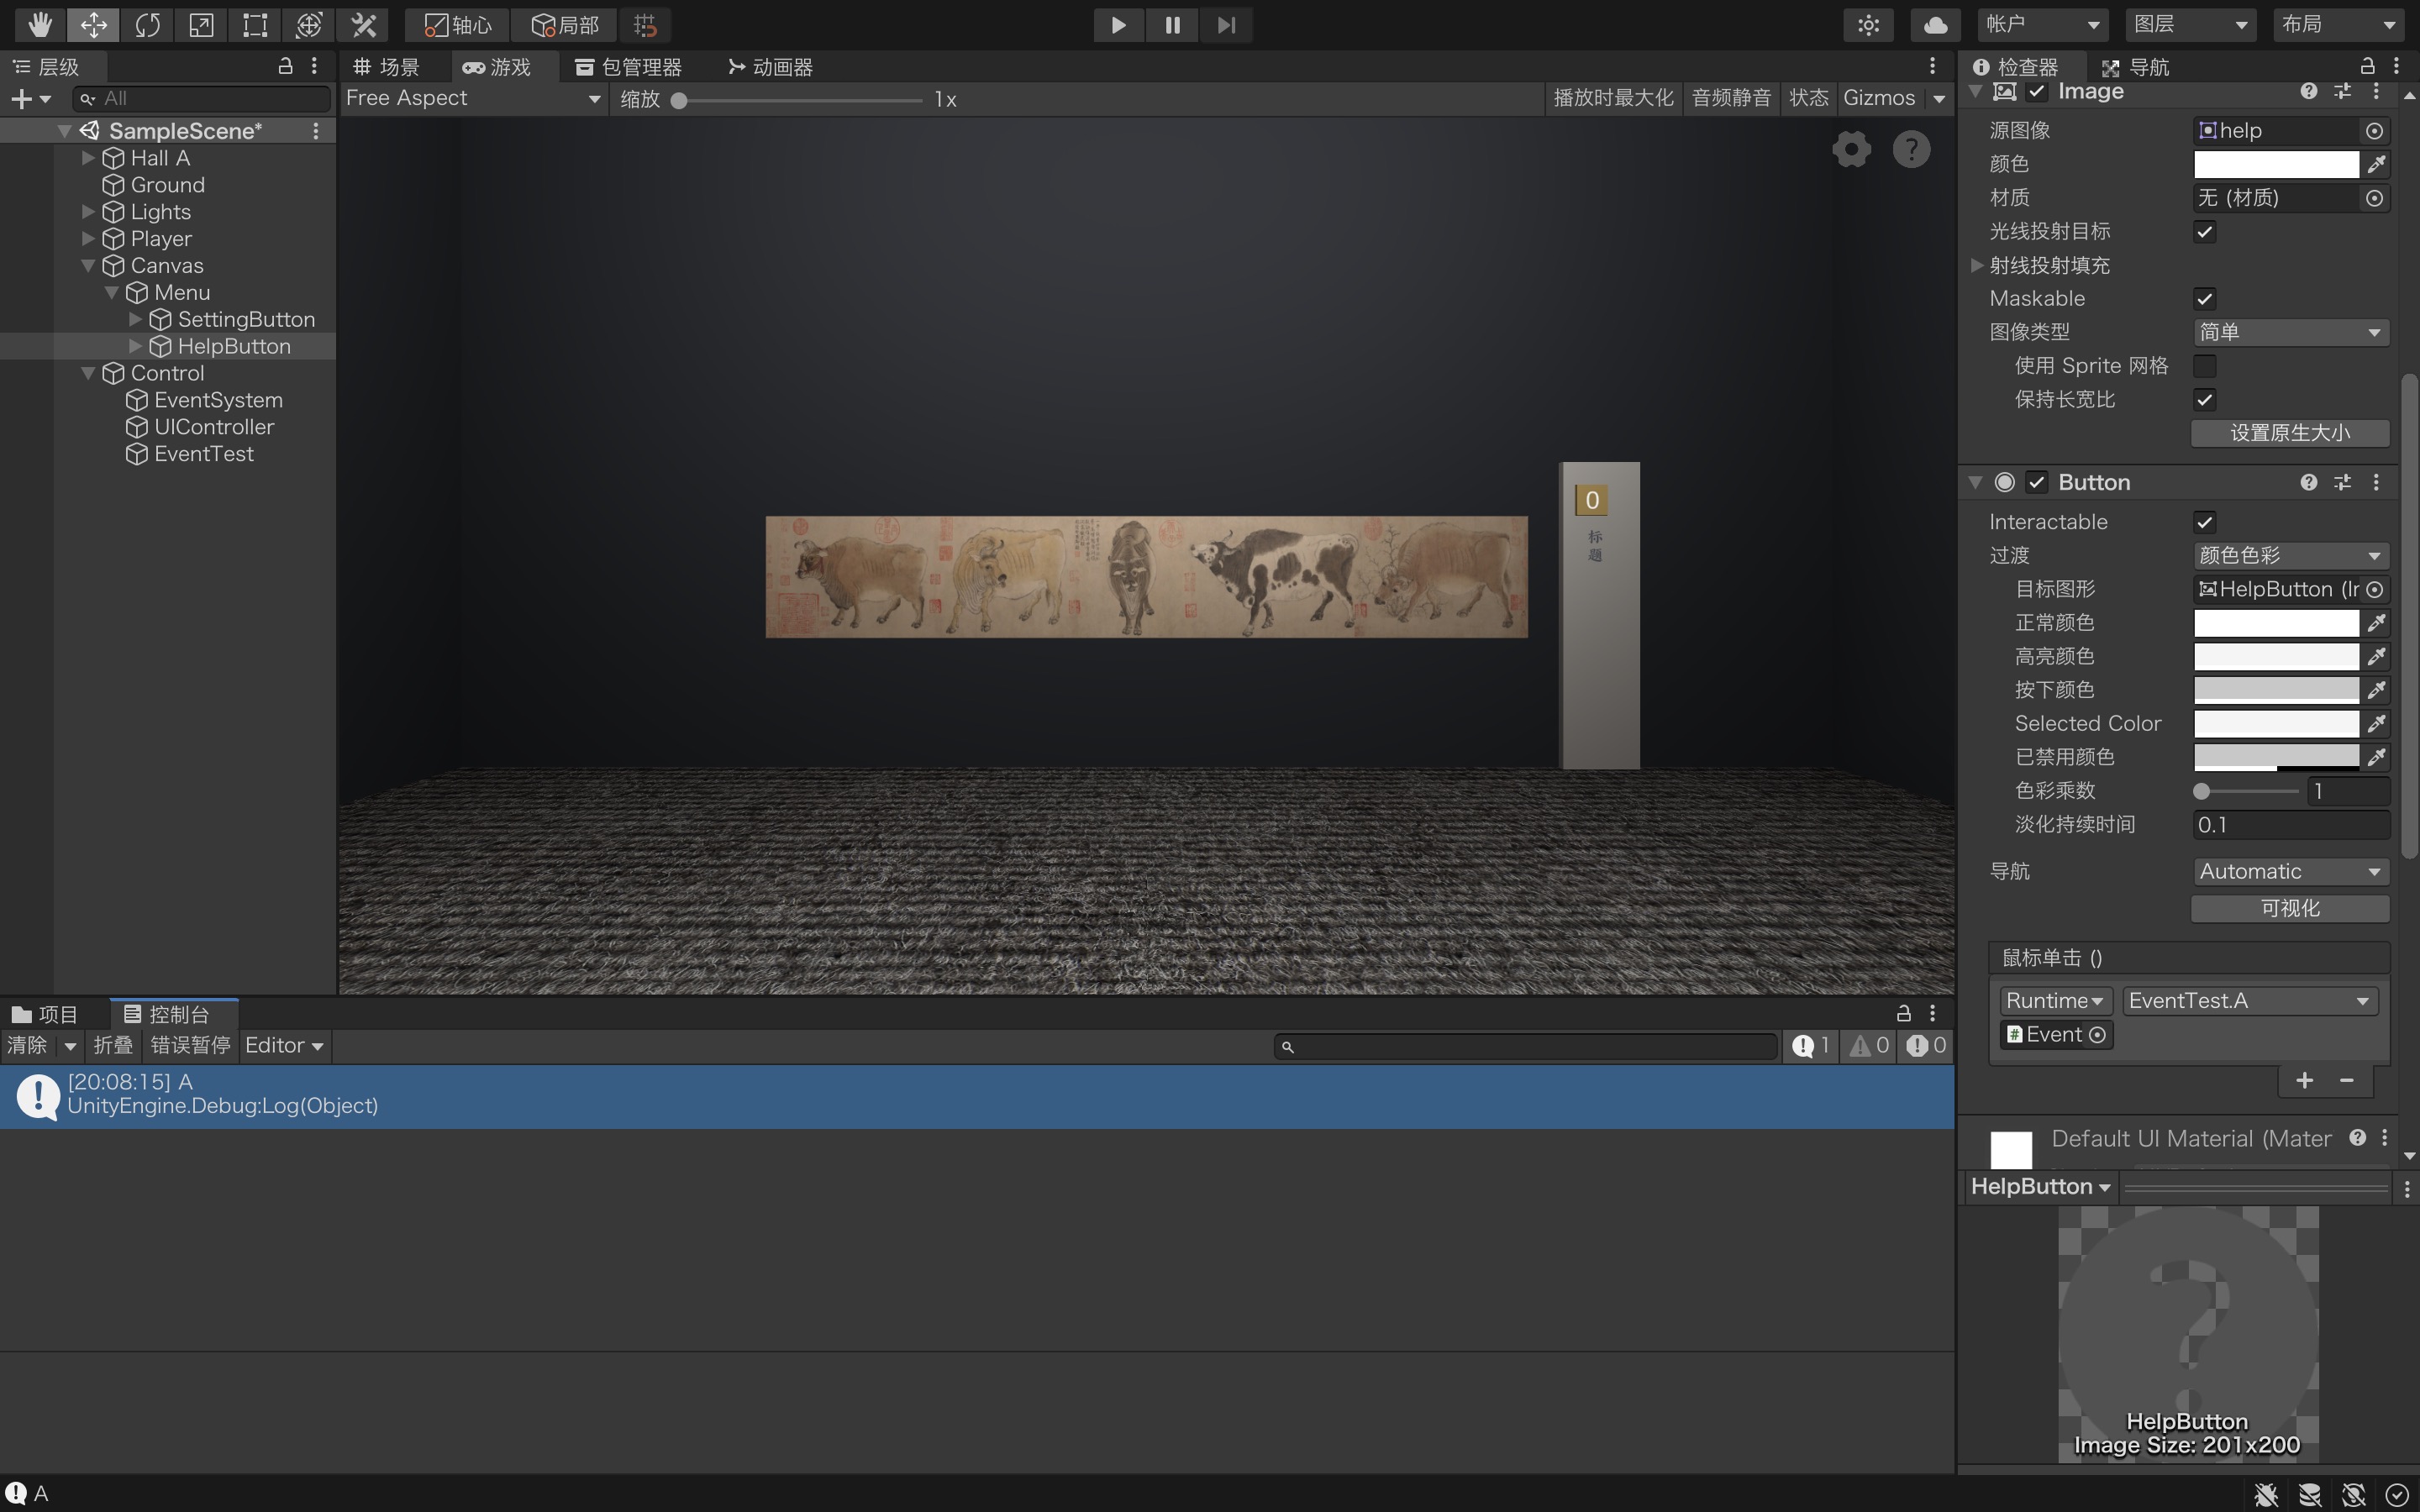Image resolution: width=2420 pixels, height=1512 pixels.
Task: Select the Hand tool in toolbar
Action: pyautogui.click(x=39, y=24)
